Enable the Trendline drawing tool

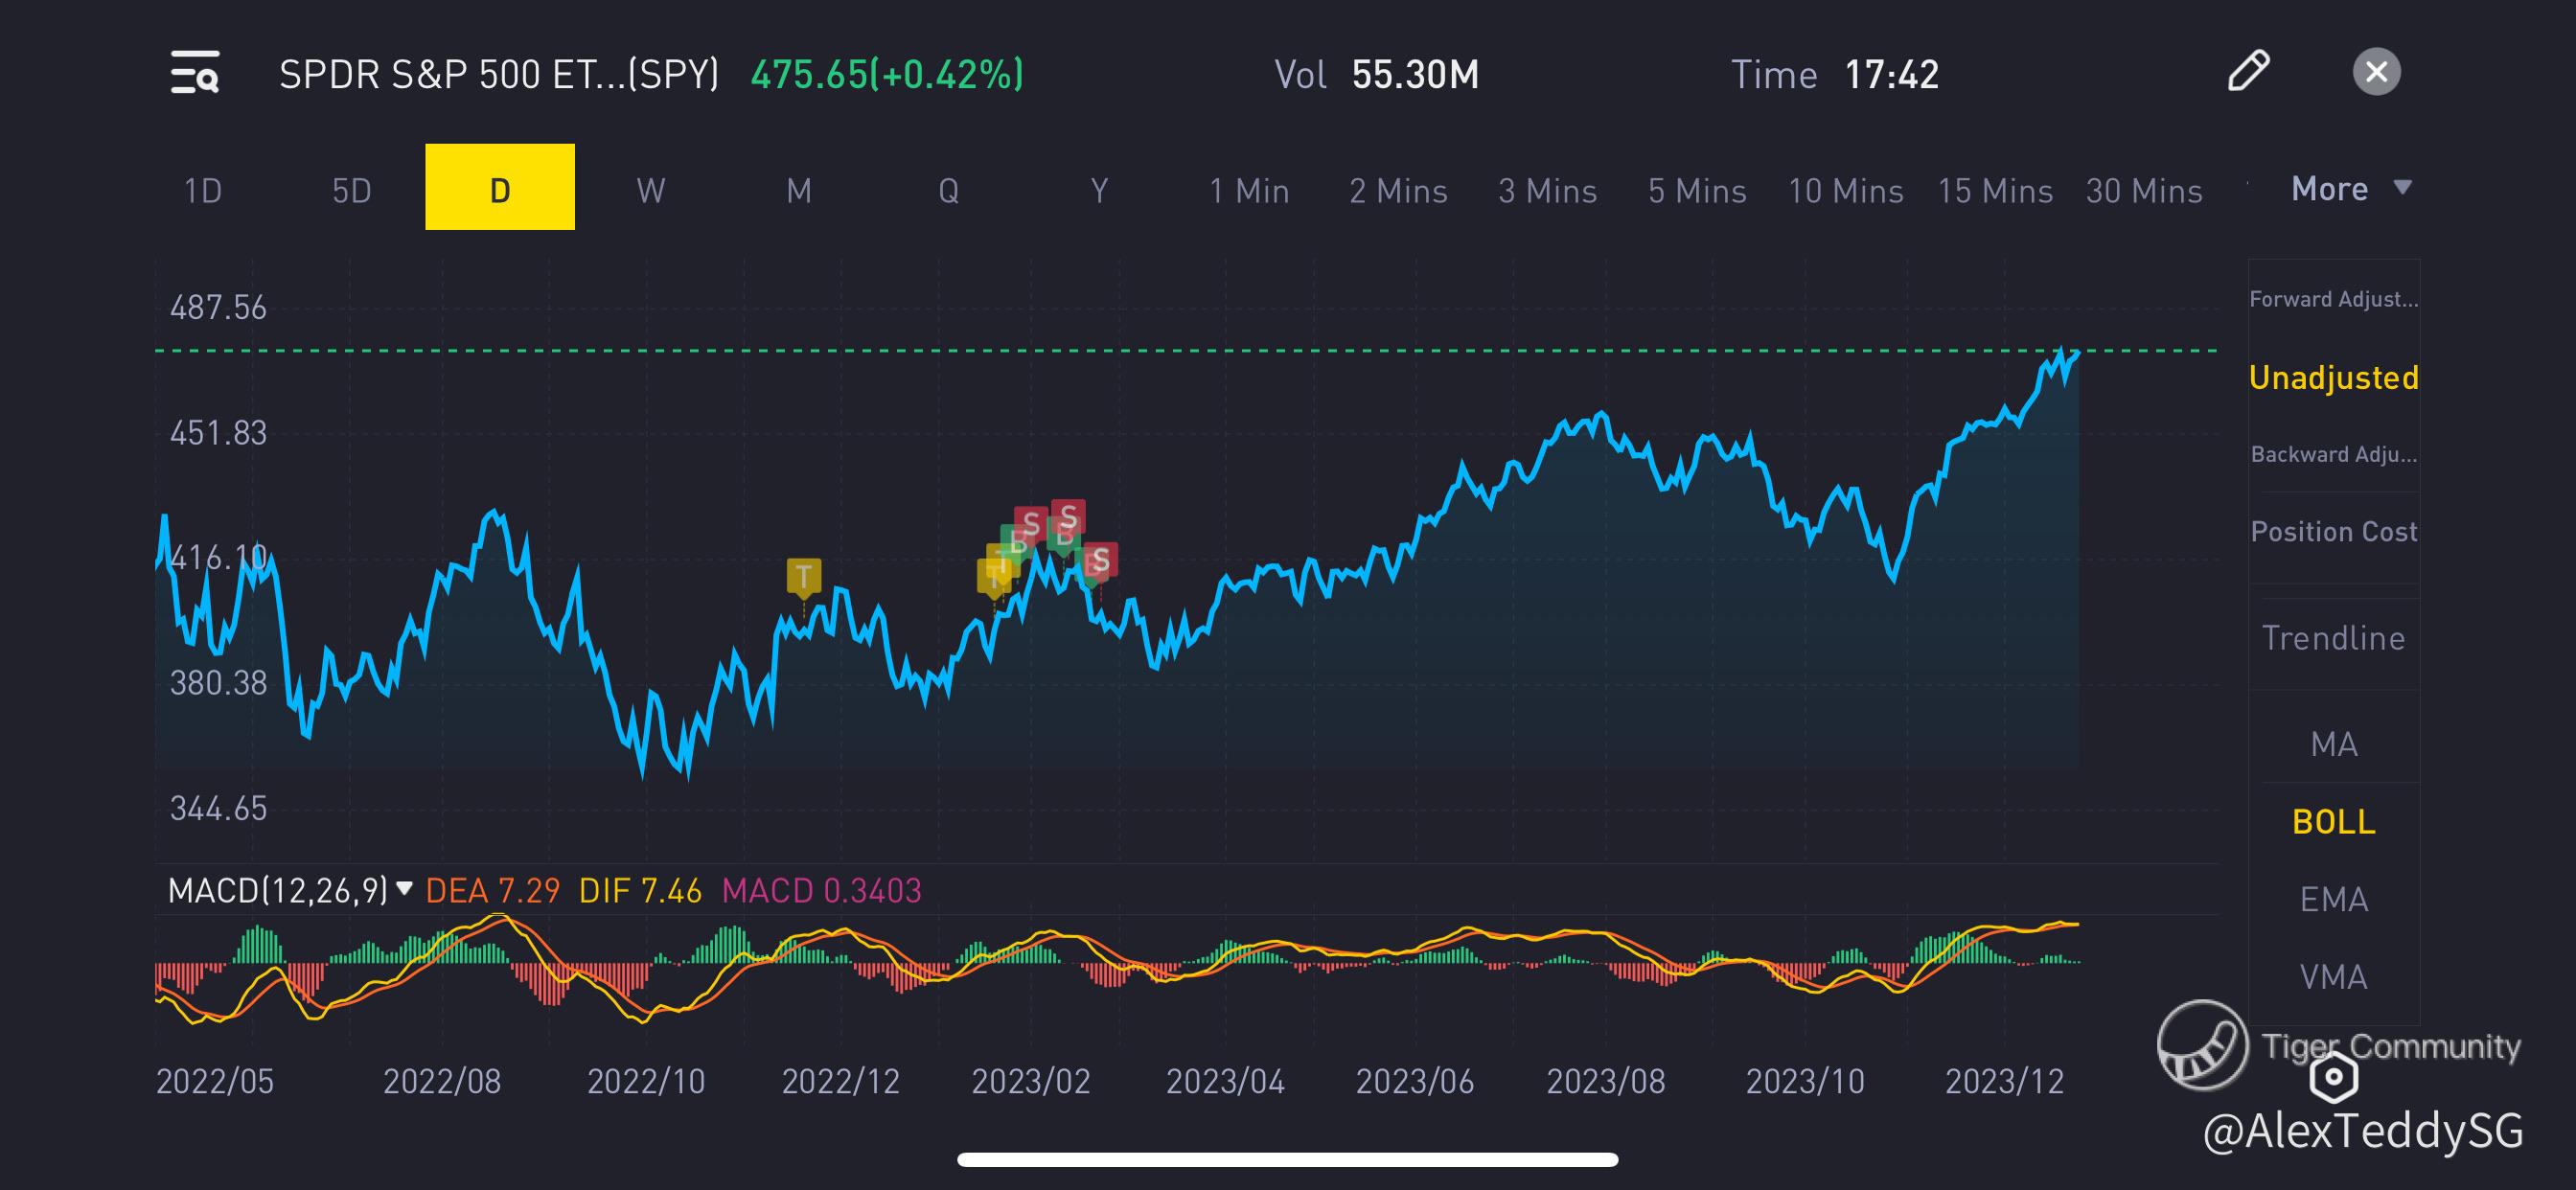2333,638
